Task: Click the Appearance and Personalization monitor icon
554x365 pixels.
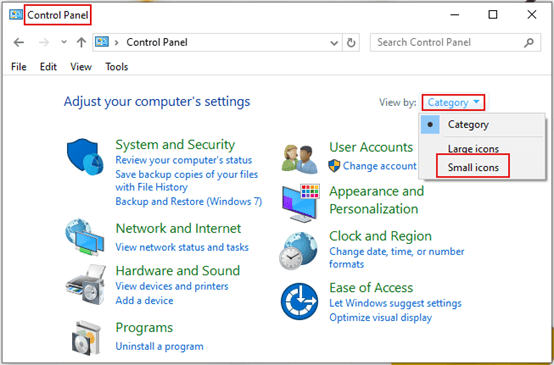Action: (301, 203)
